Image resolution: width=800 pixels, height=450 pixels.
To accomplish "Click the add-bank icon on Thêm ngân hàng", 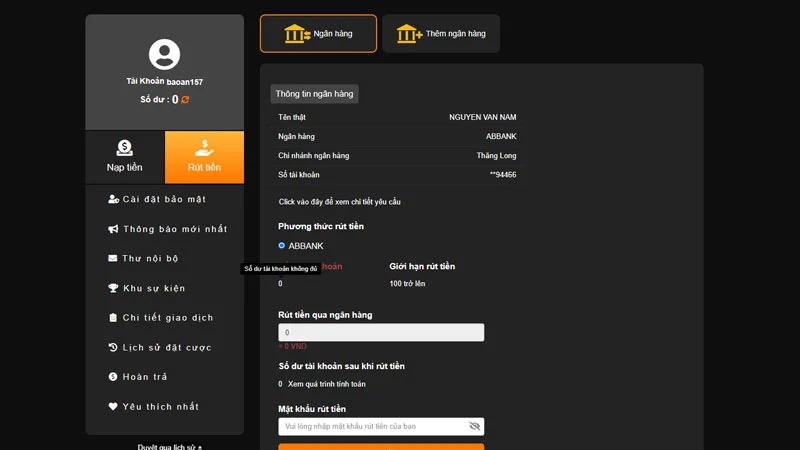I will coord(409,34).
